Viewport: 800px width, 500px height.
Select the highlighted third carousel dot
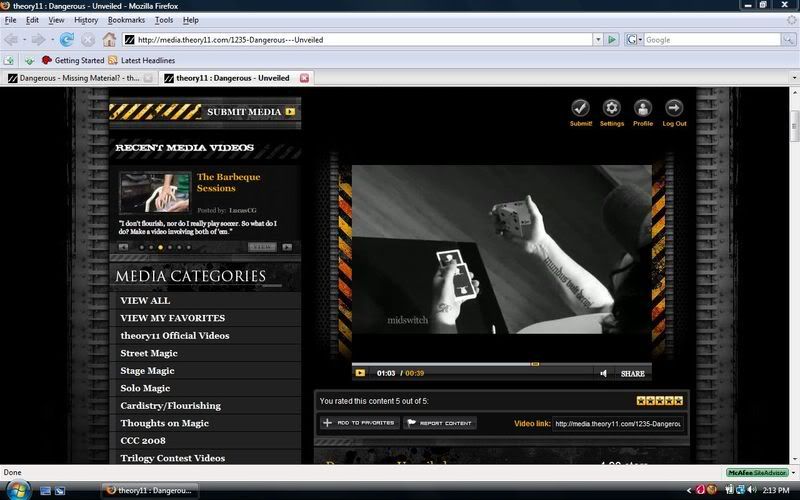click(x=160, y=247)
